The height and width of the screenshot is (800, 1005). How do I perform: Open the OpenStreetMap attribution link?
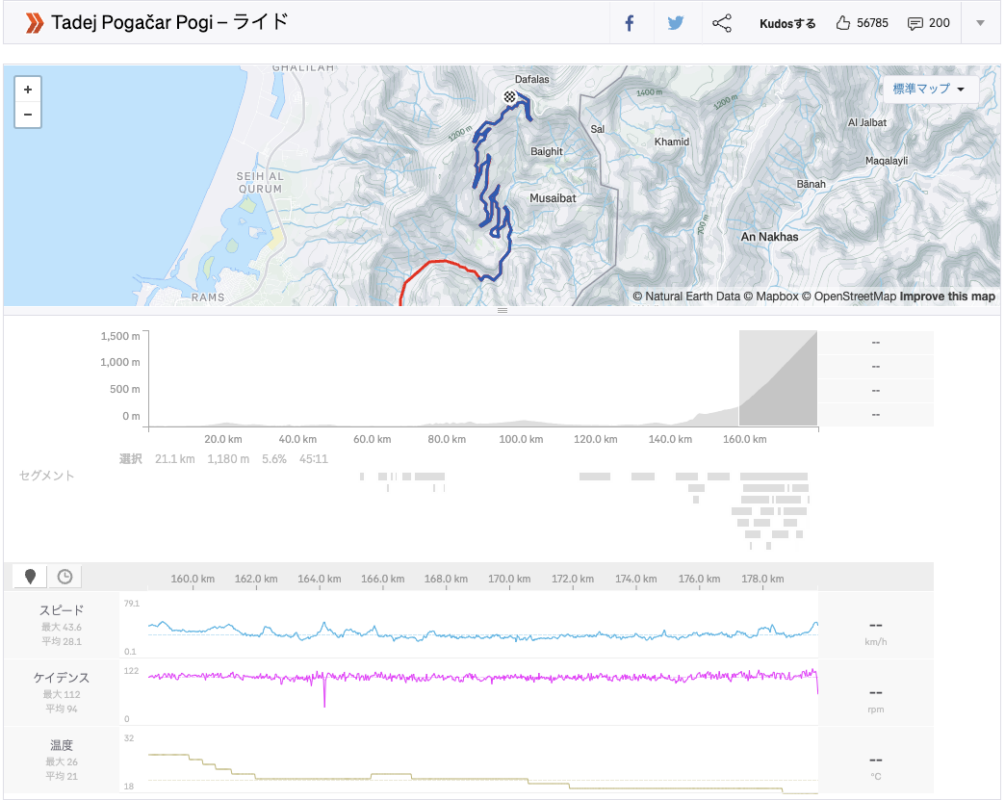[854, 296]
